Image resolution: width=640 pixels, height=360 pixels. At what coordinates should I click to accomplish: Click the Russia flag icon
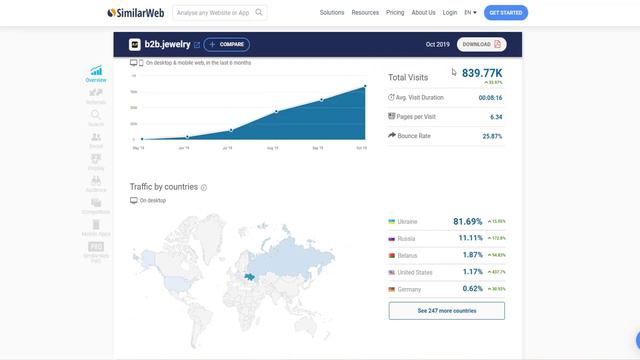pos(392,238)
